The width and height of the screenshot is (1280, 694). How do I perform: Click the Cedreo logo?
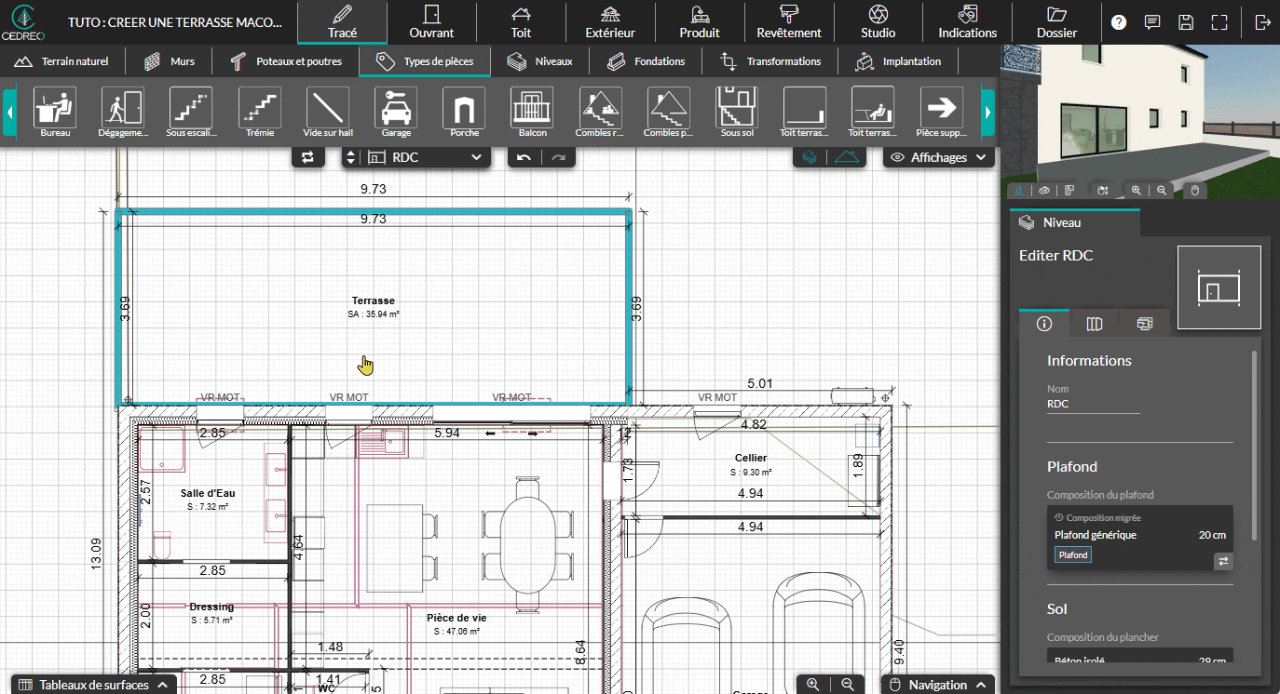[21, 22]
